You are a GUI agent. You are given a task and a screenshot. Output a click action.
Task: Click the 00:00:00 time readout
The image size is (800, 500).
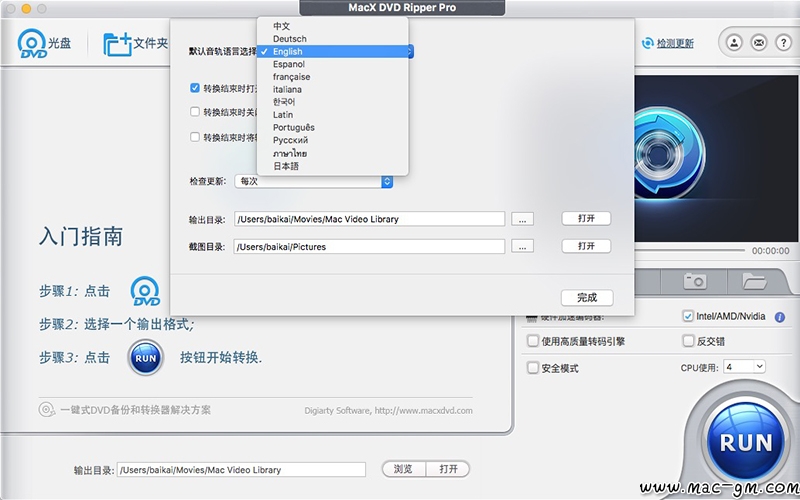click(x=770, y=251)
